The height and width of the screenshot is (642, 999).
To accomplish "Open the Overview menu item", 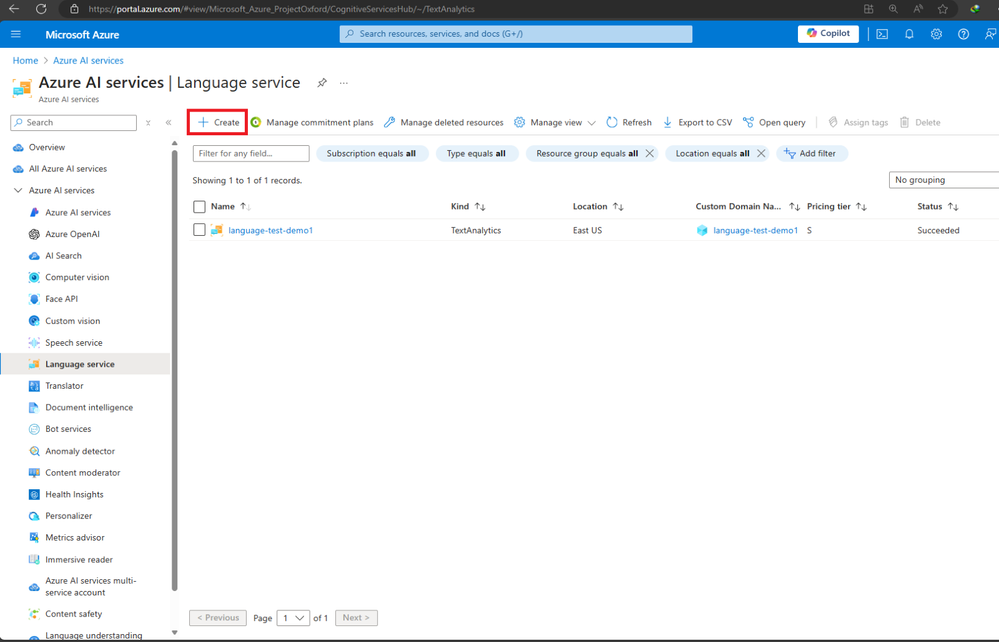I will 47,147.
